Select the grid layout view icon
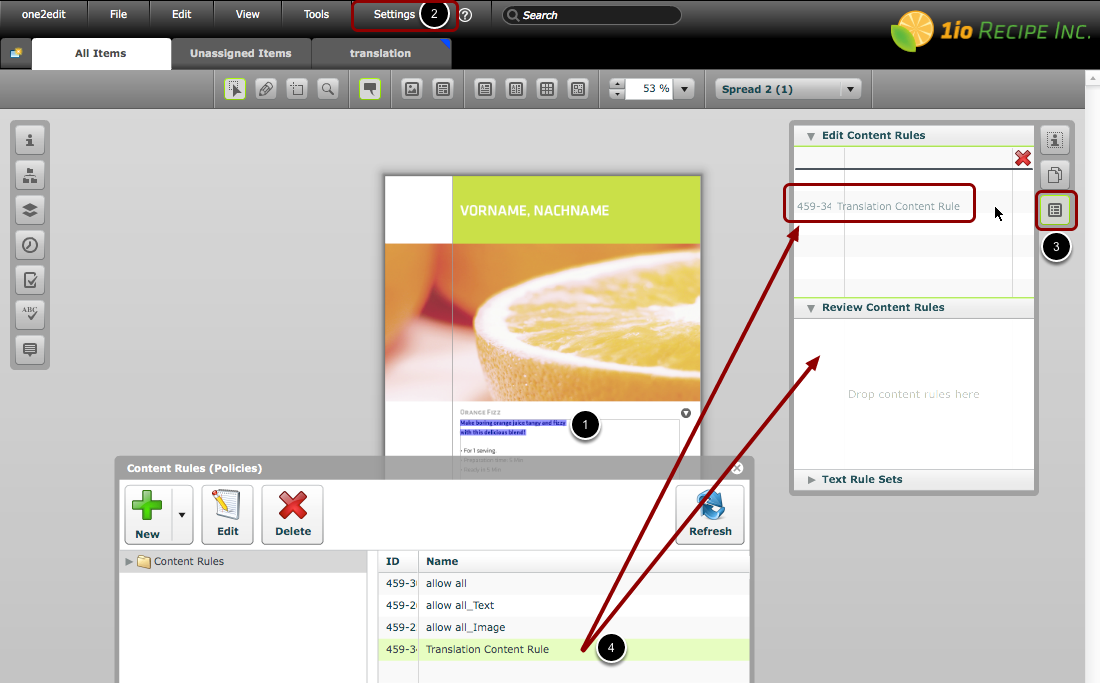The height and width of the screenshot is (683, 1100). (546, 89)
